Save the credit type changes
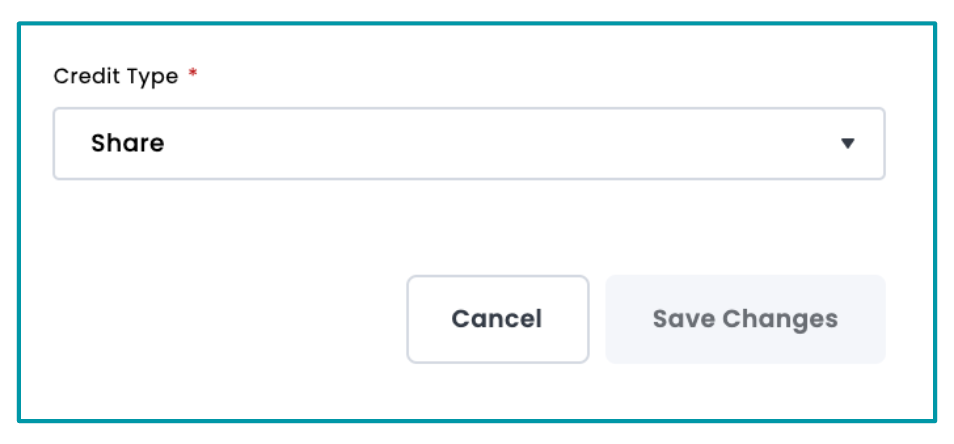The height and width of the screenshot is (444, 954). [745, 319]
